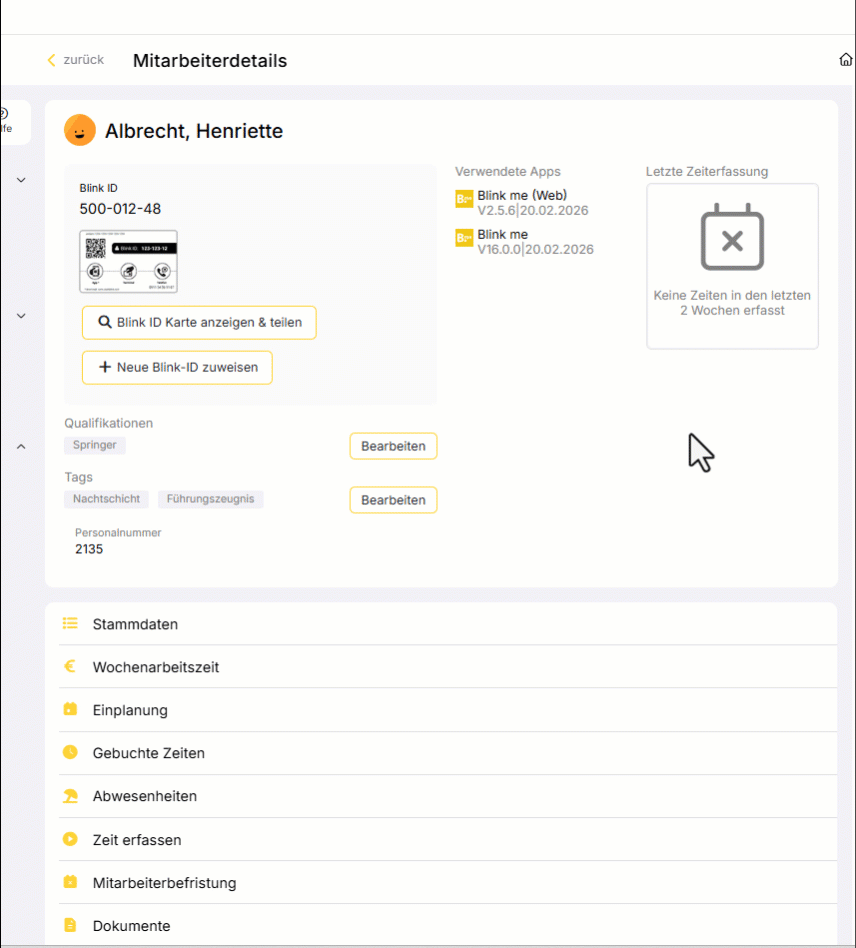Click the orange avatar of Henriette Albrecht

80,130
